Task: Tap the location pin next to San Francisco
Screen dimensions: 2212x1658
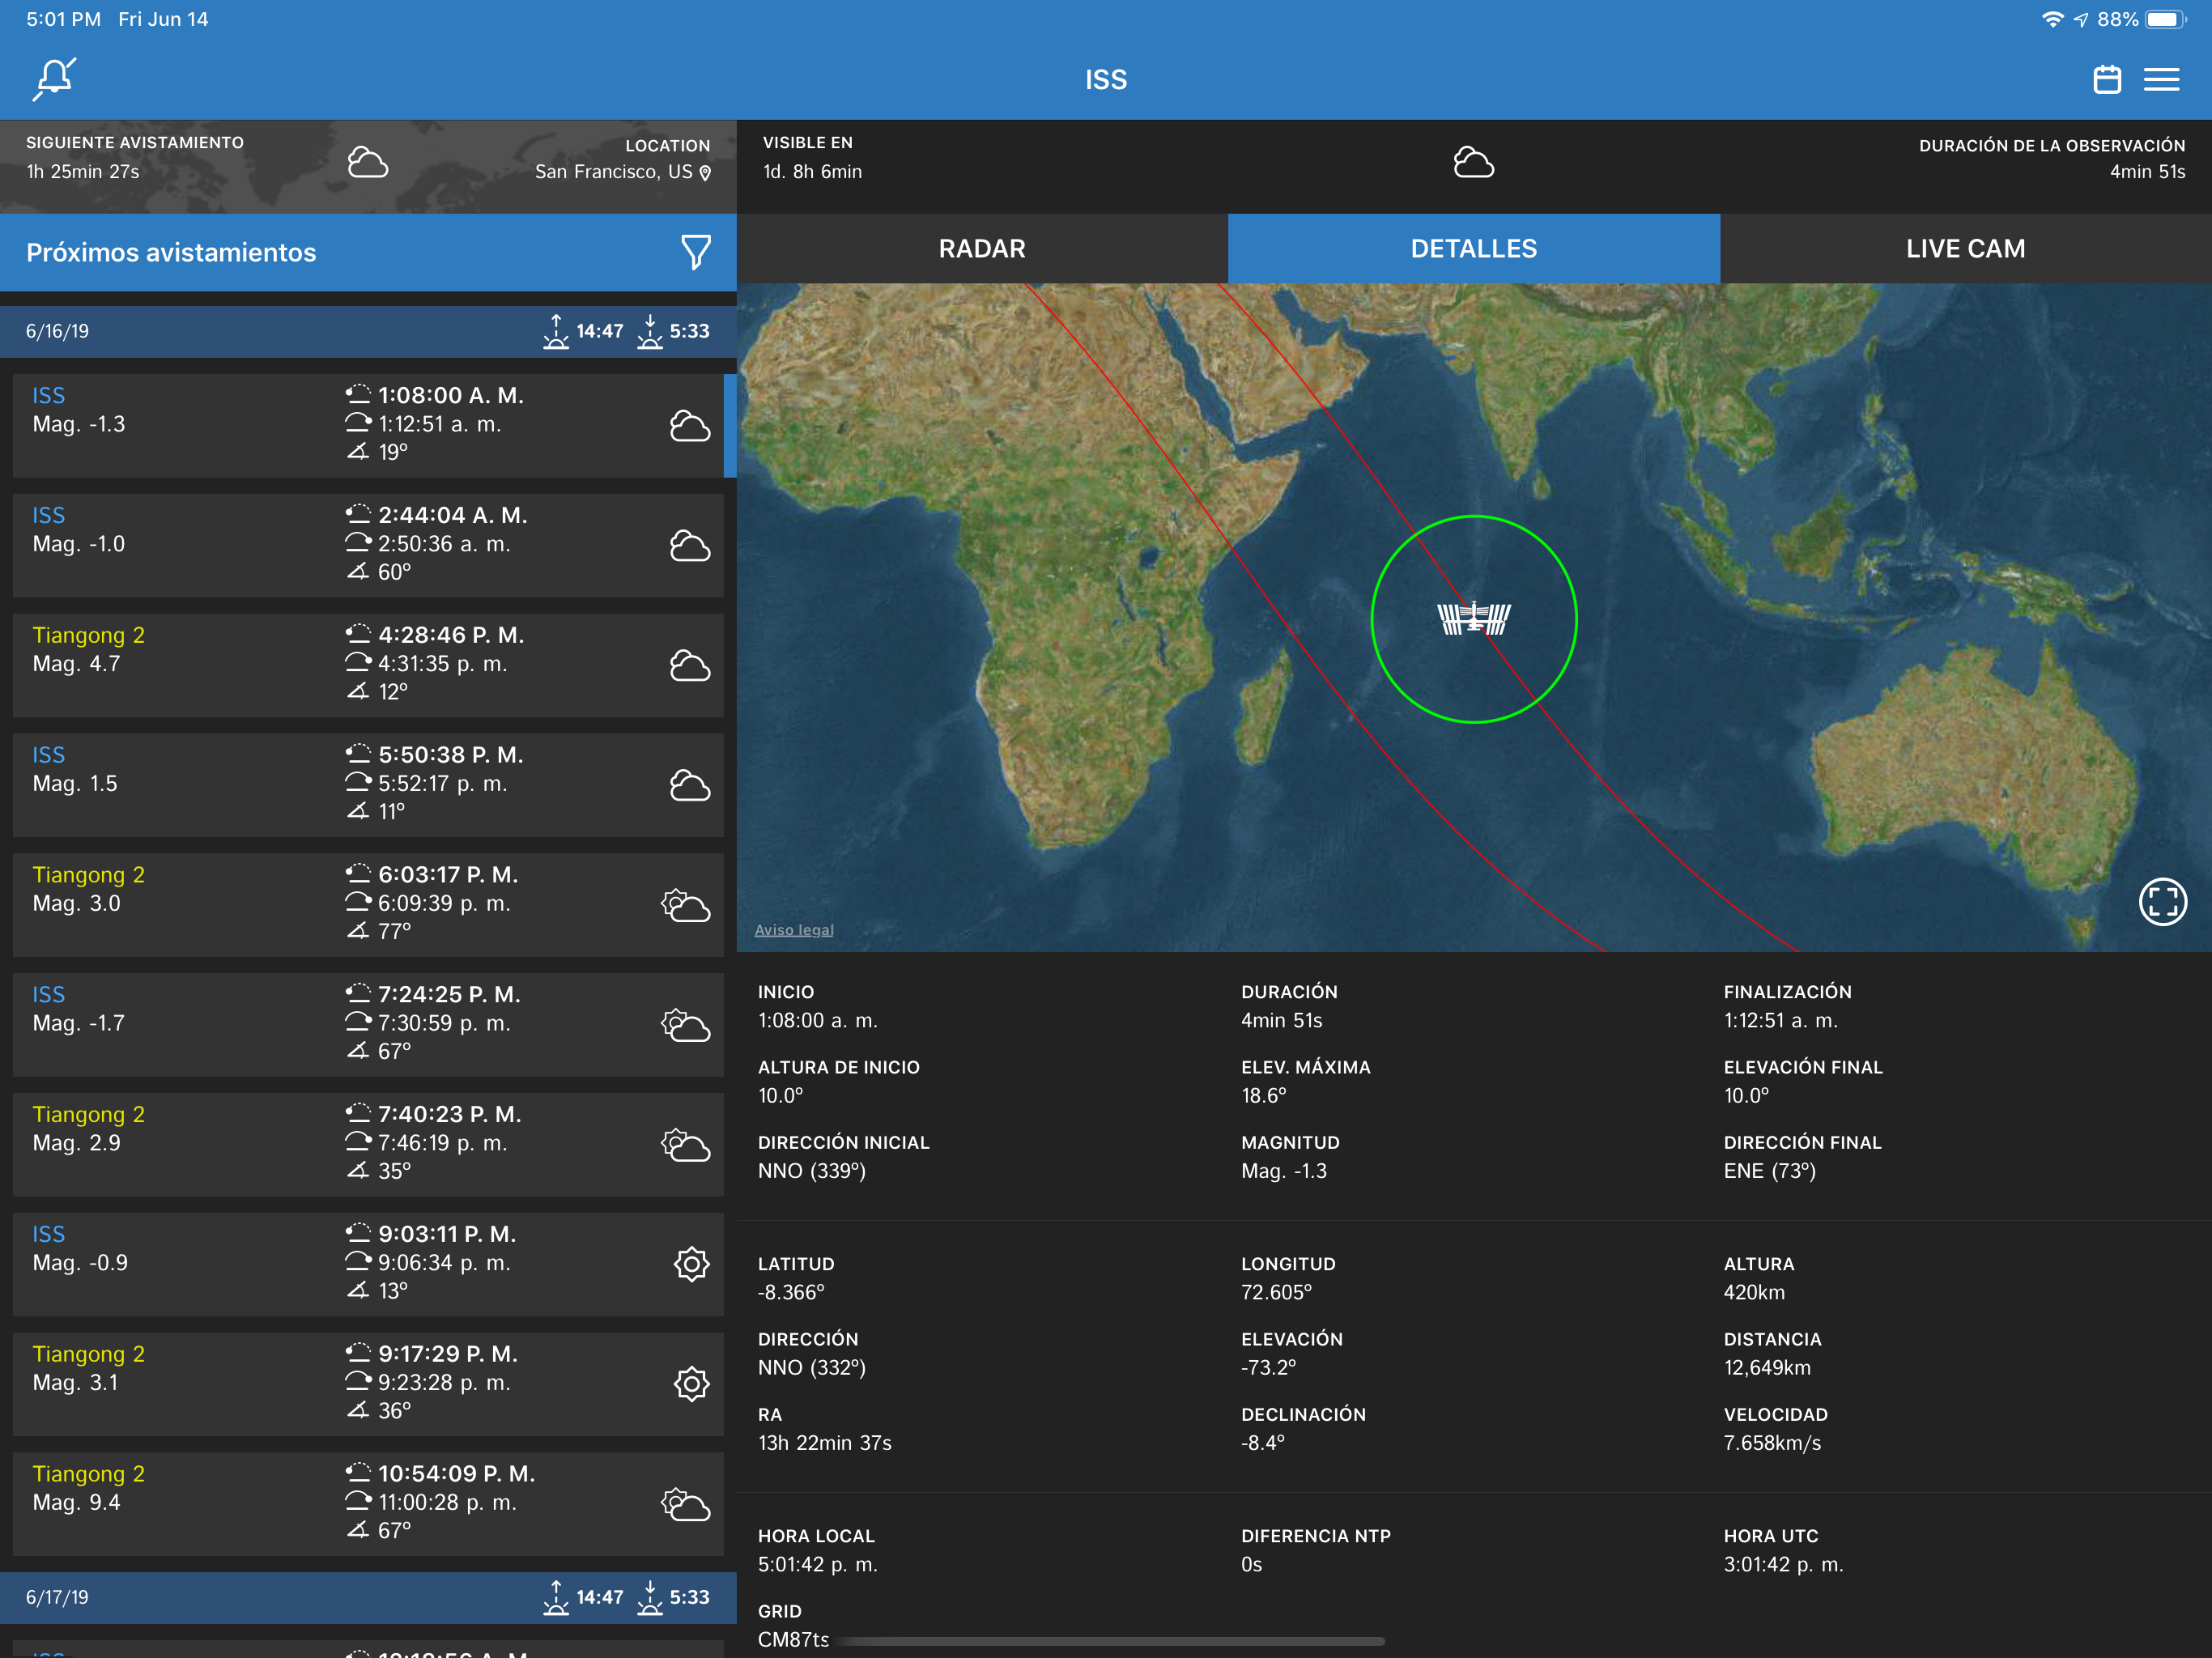Action: [x=706, y=173]
